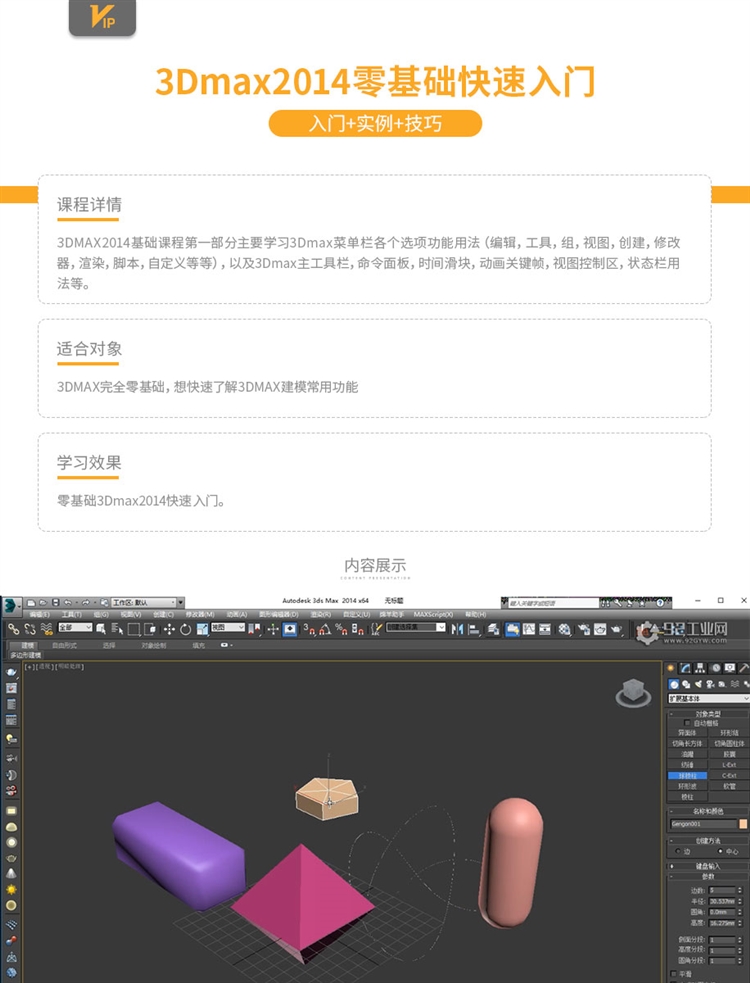Click Bind to Space Warp tool
The height and width of the screenshot is (983, 750).
tap(46, 629)
